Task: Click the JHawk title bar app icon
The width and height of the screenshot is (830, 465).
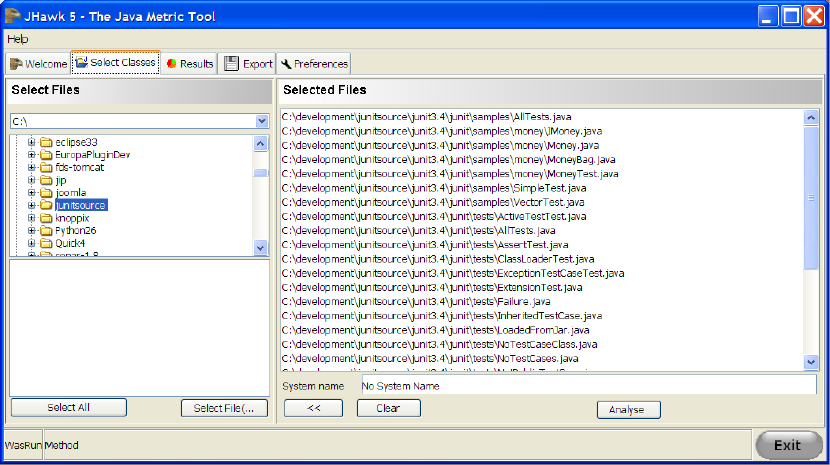Action: [x=13, y=15]
